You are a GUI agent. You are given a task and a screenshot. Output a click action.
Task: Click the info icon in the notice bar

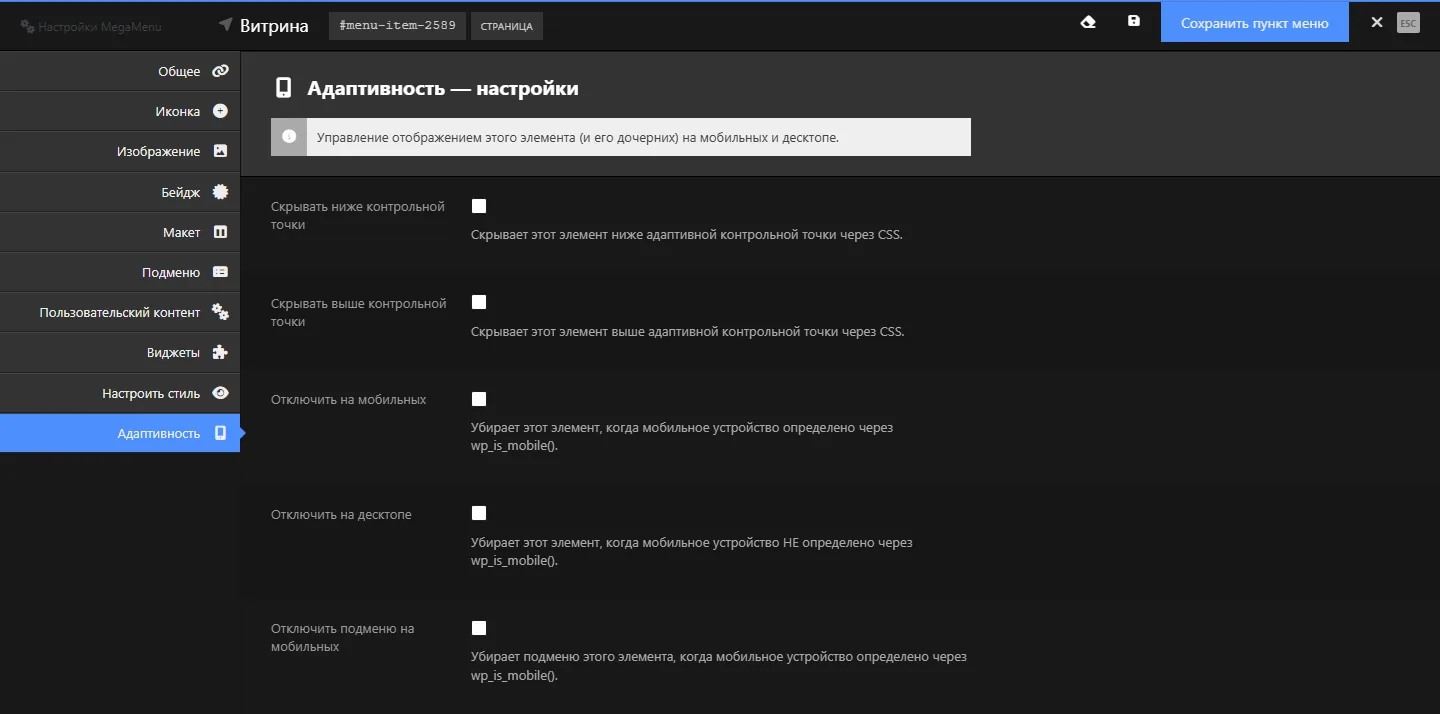(x=289, y=137)
